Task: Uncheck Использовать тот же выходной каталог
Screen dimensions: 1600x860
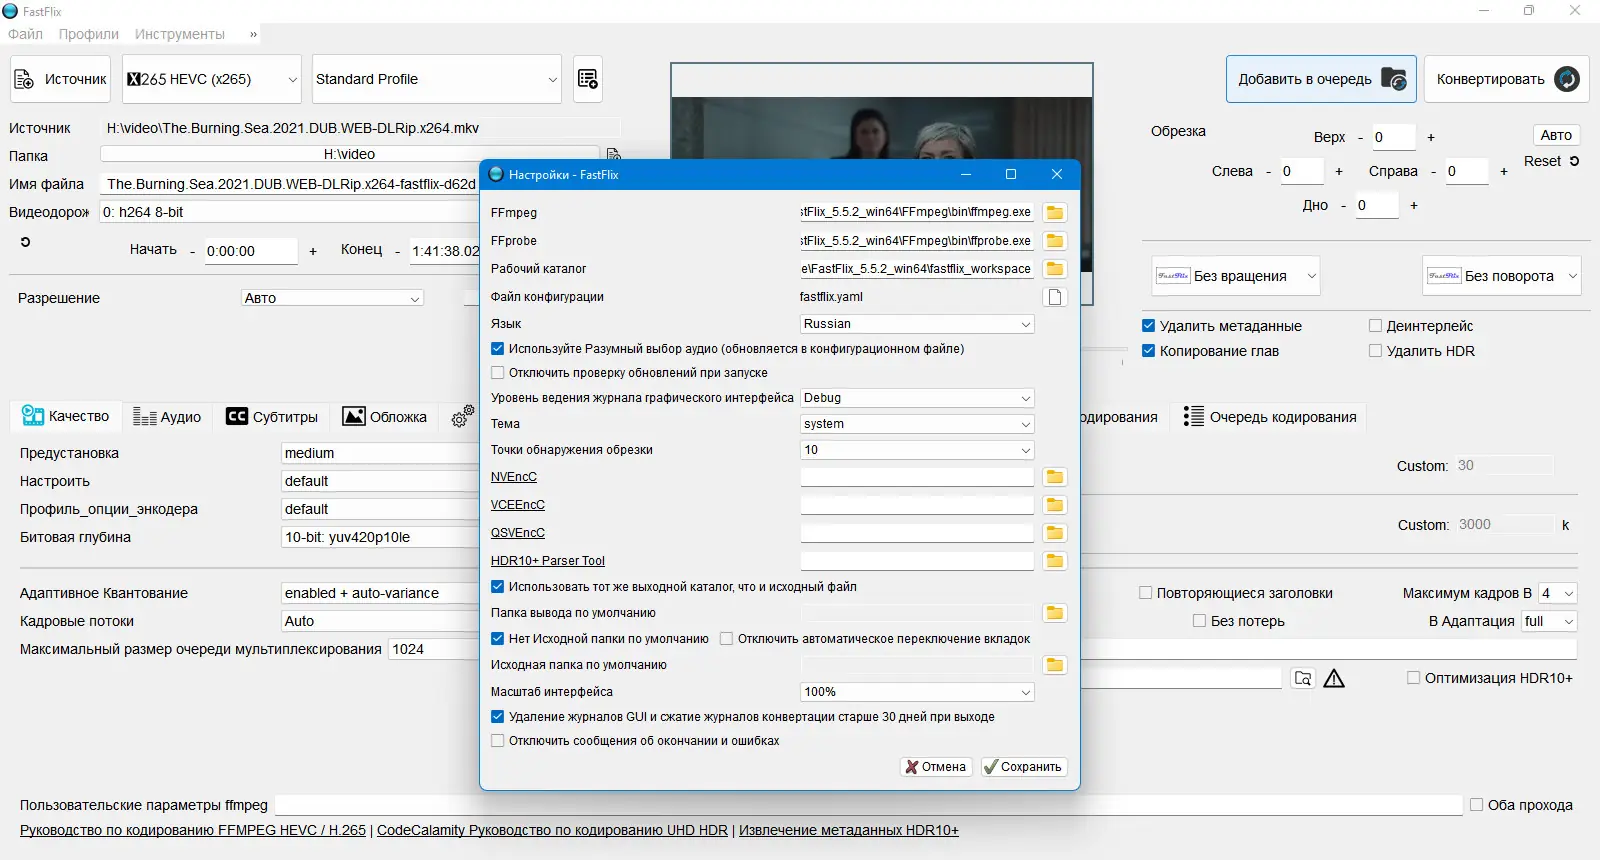Action: pyautogui.click(x=498, y=587)
